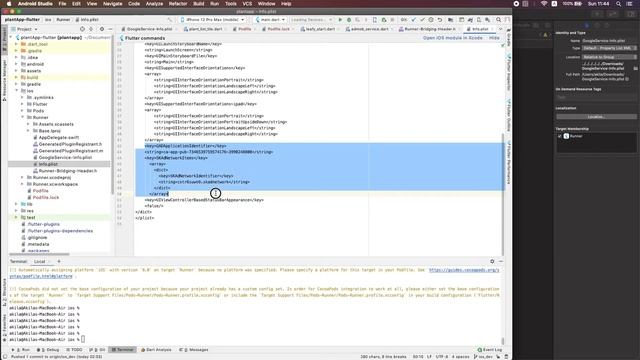Click the locate-file target icon in Project panel
This screenshot has width=640, height=360.
82,29
